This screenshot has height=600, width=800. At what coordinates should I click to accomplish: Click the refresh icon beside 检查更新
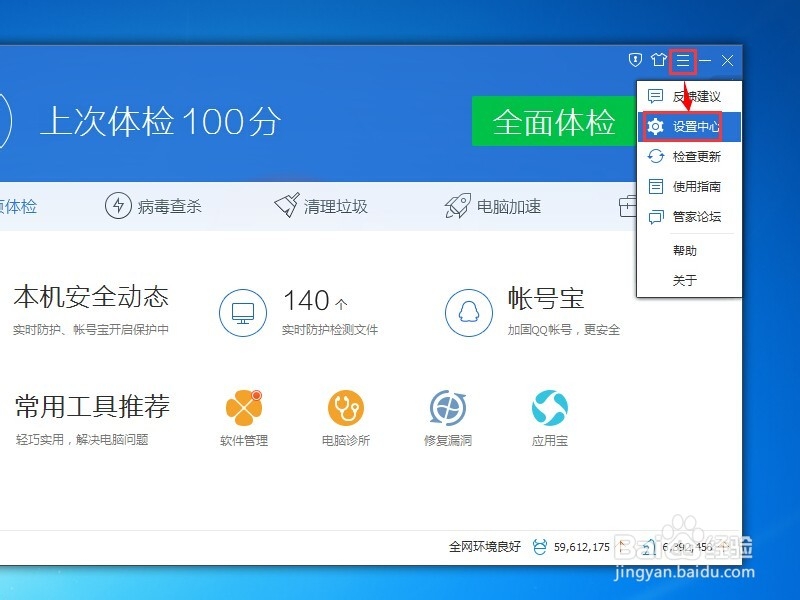tap(656, 156)
